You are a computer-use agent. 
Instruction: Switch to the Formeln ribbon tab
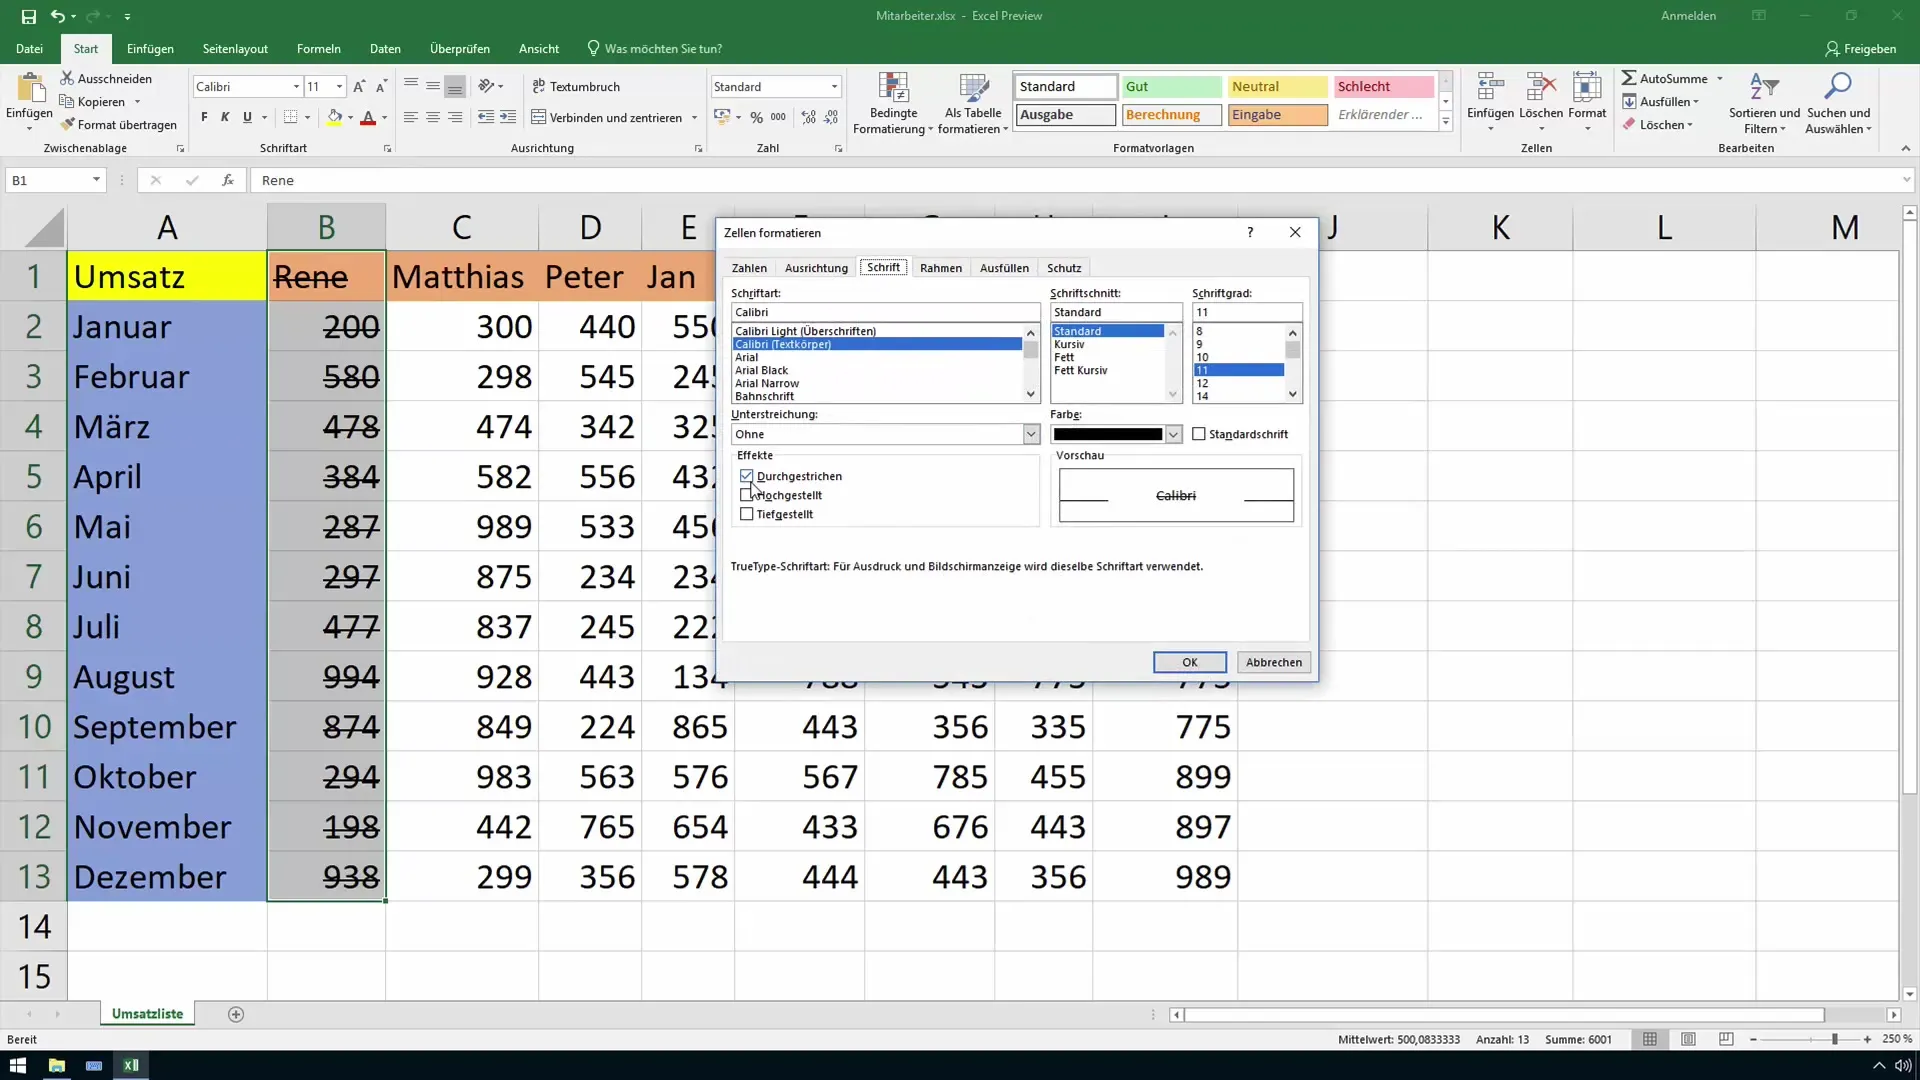pyautogui.click(x=319, y=48)
